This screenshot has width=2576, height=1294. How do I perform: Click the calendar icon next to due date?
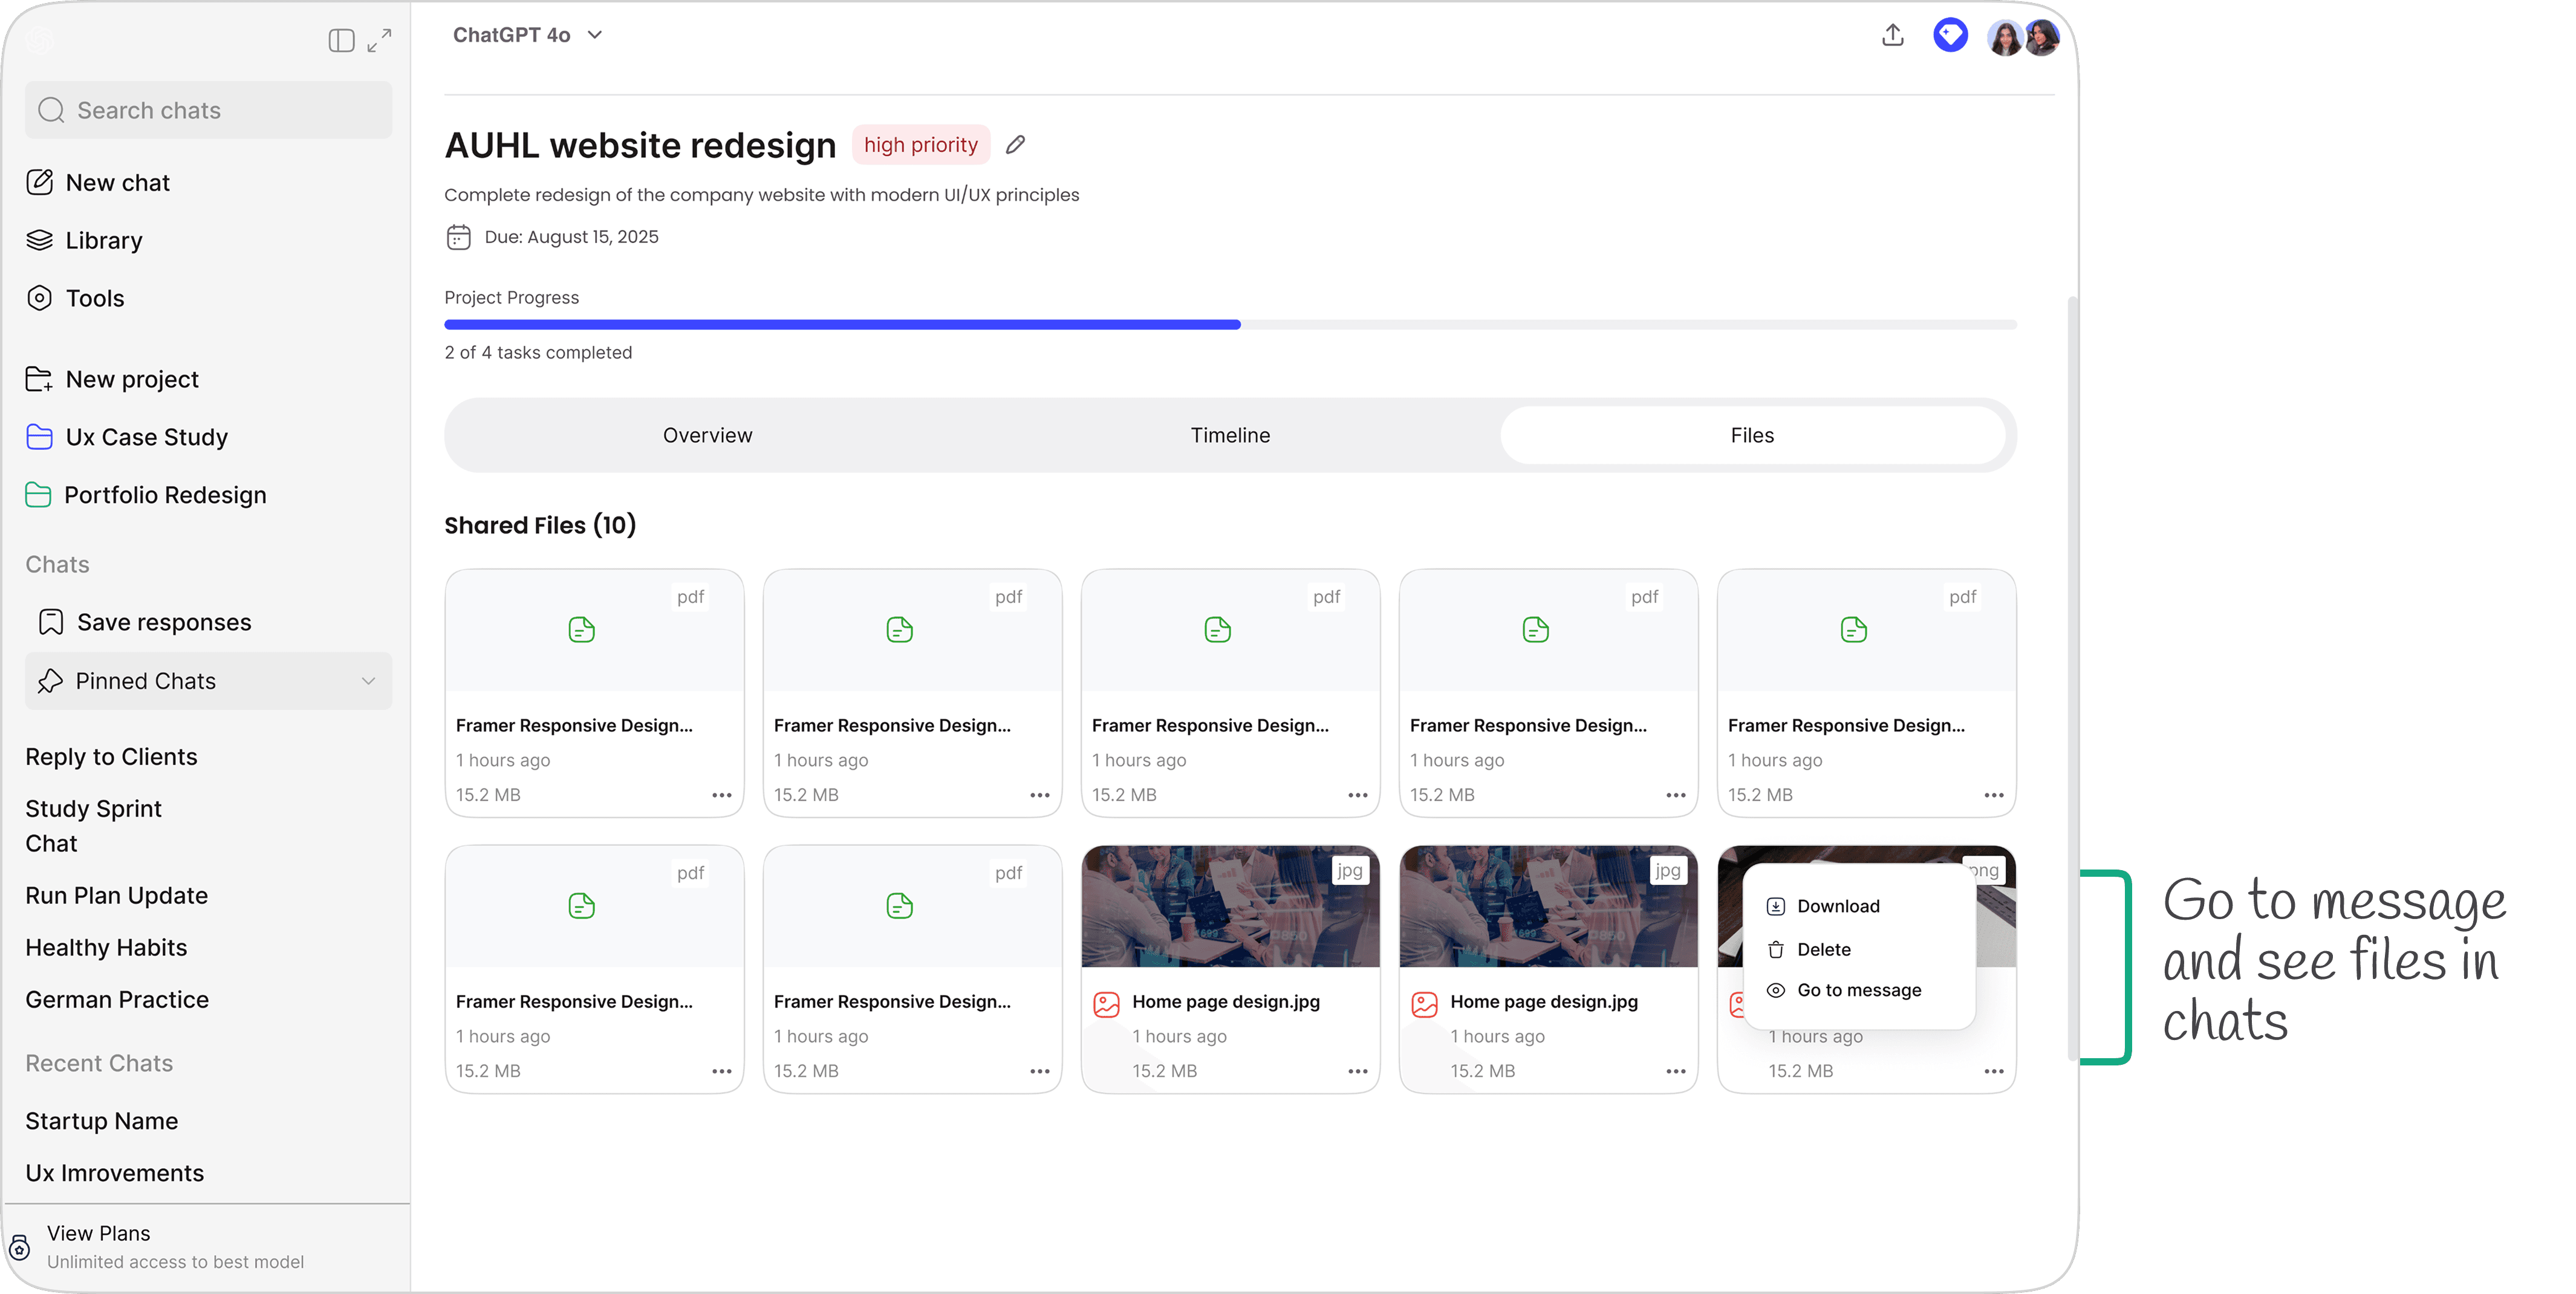tap(458, 237)
